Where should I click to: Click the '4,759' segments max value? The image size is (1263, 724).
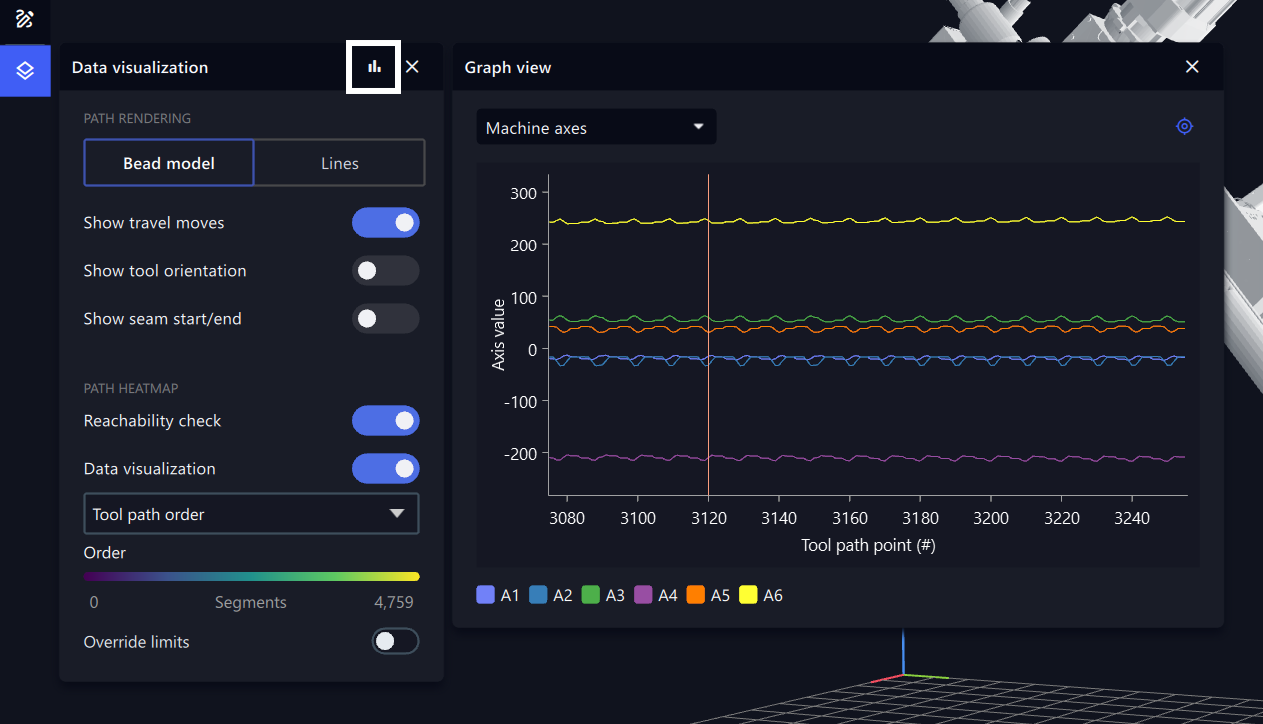point(394,602)
